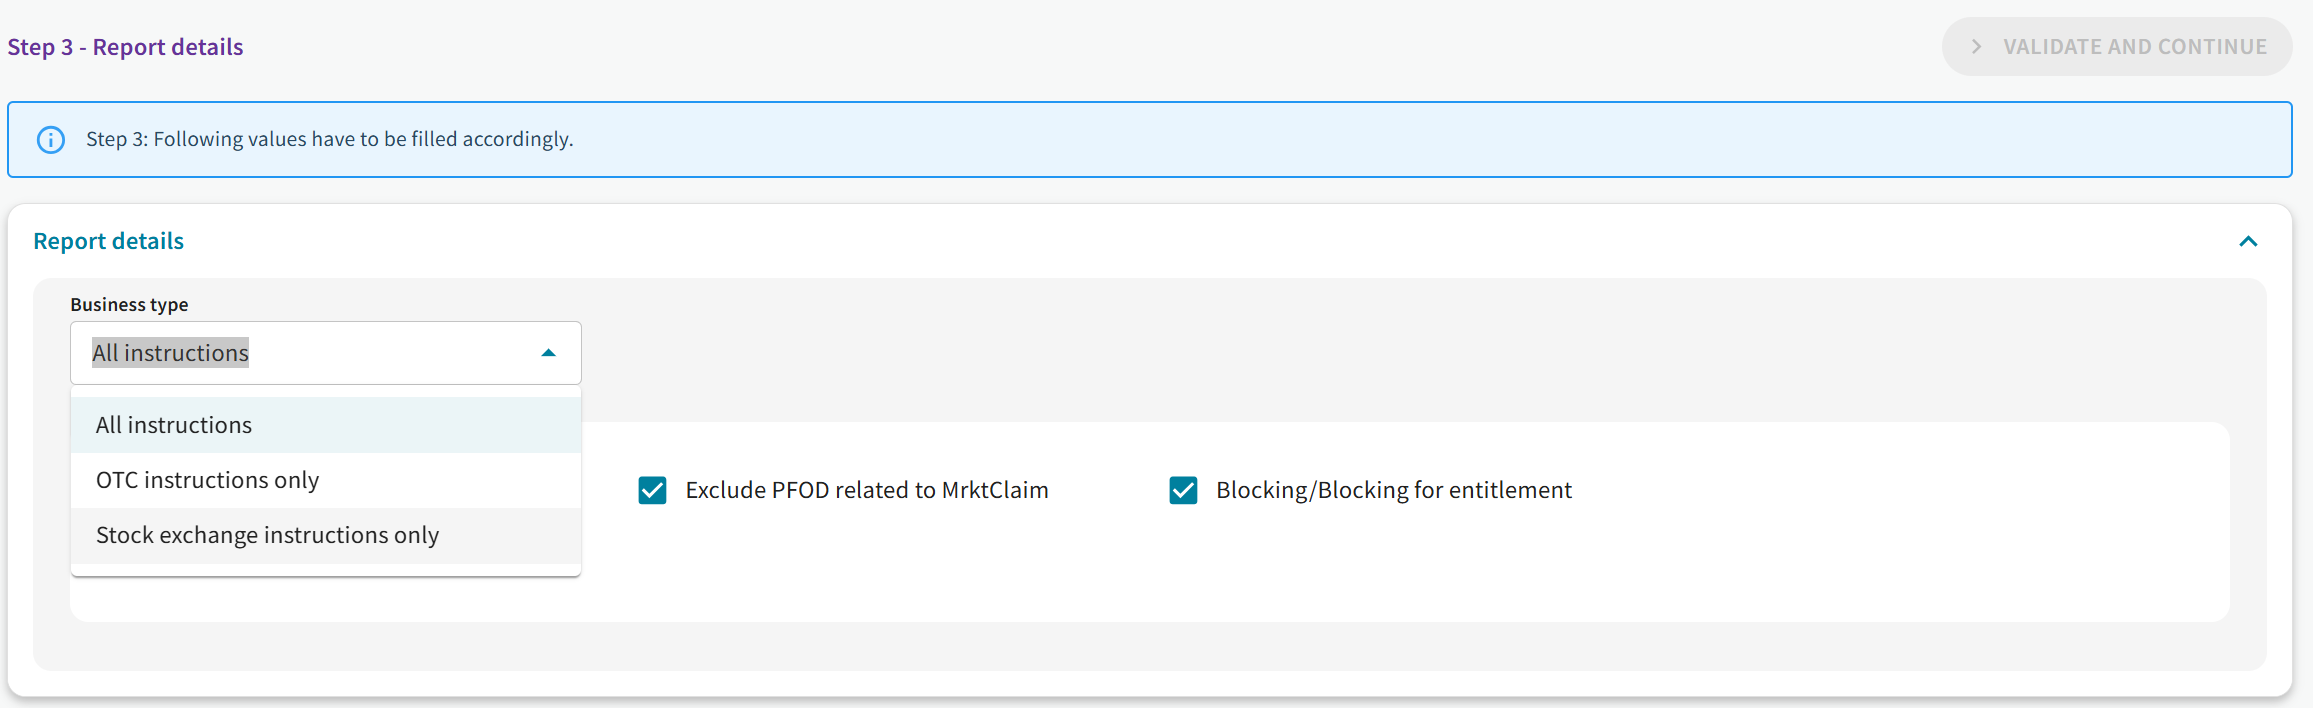The height and width of the screenshot is (708, 2313).
Task: Click the "Exclude PFOD related to MrktClaim" label text
Action: pos(866,490)
